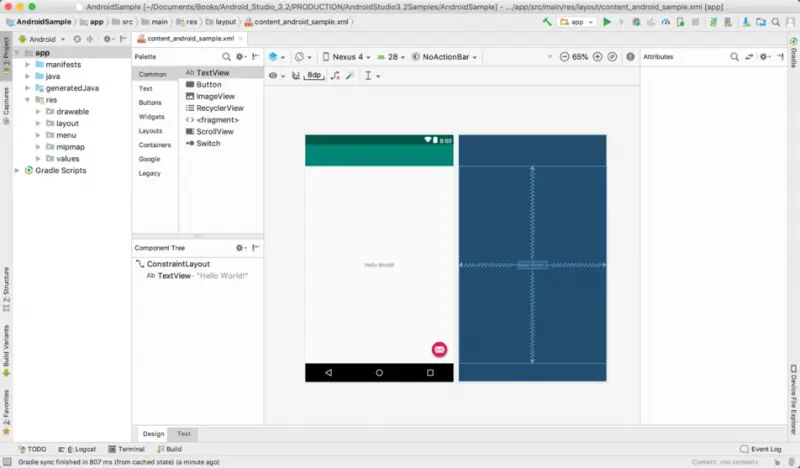800x468 pixels.
Task: Run the app with the green play button
Action: point(606,21)
